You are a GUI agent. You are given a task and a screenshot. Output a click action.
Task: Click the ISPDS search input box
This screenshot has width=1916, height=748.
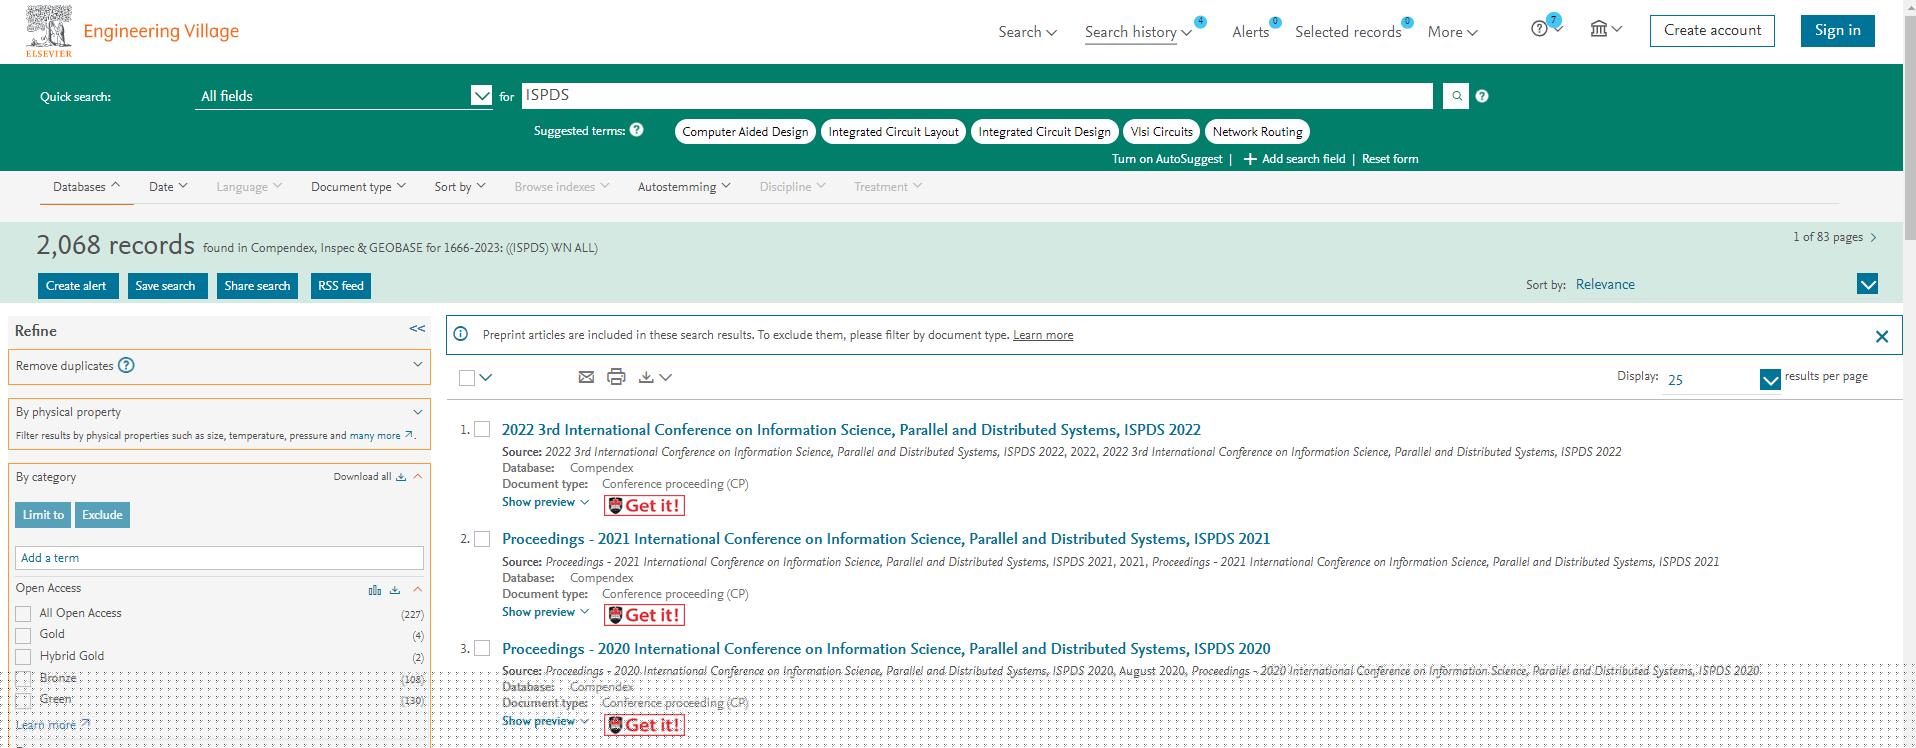pyautogui.click(x=977, y=96)
